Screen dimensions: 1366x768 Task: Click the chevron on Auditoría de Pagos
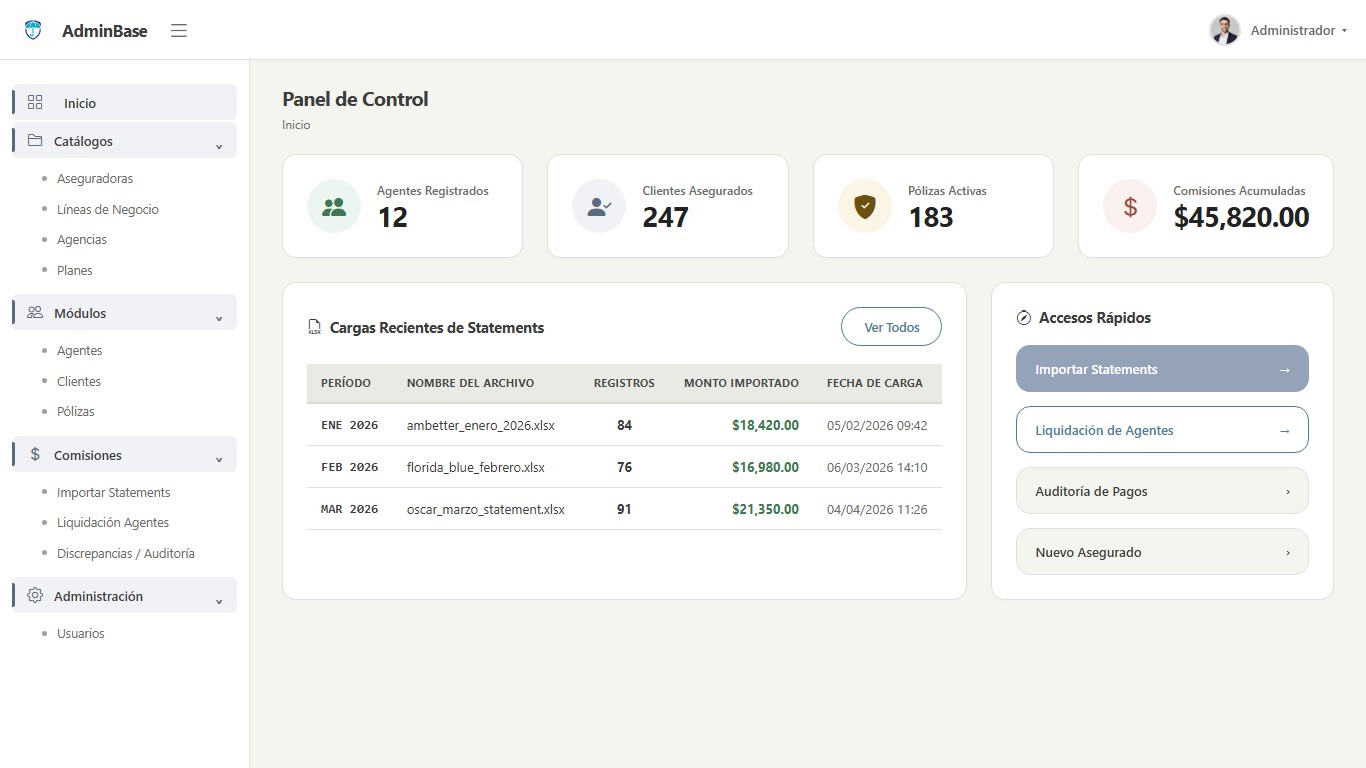[x=1287, y=492]
